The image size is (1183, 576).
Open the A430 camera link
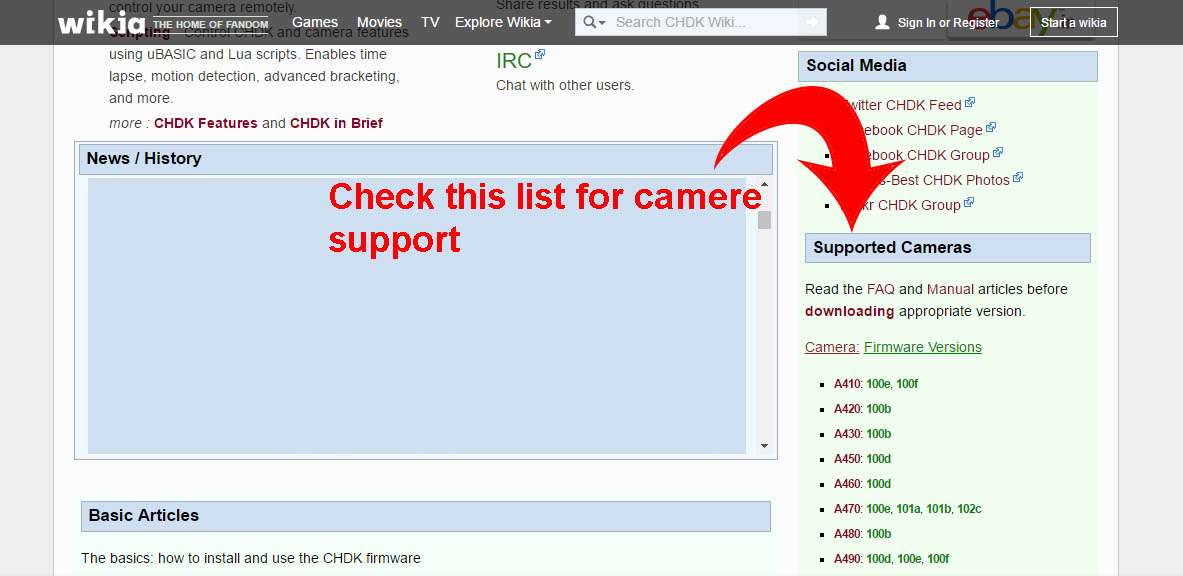click(x=847, y=434)
